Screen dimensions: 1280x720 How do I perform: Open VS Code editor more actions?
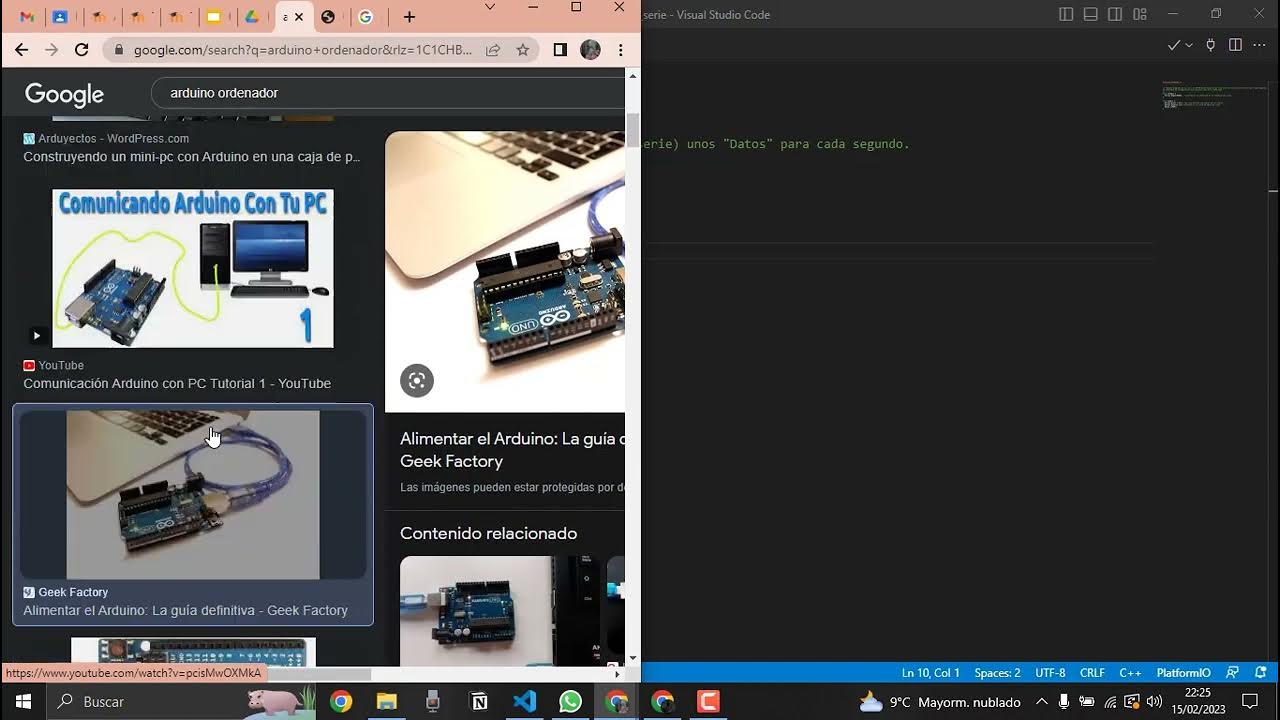pyautogui.click(x=1259, y=45)
